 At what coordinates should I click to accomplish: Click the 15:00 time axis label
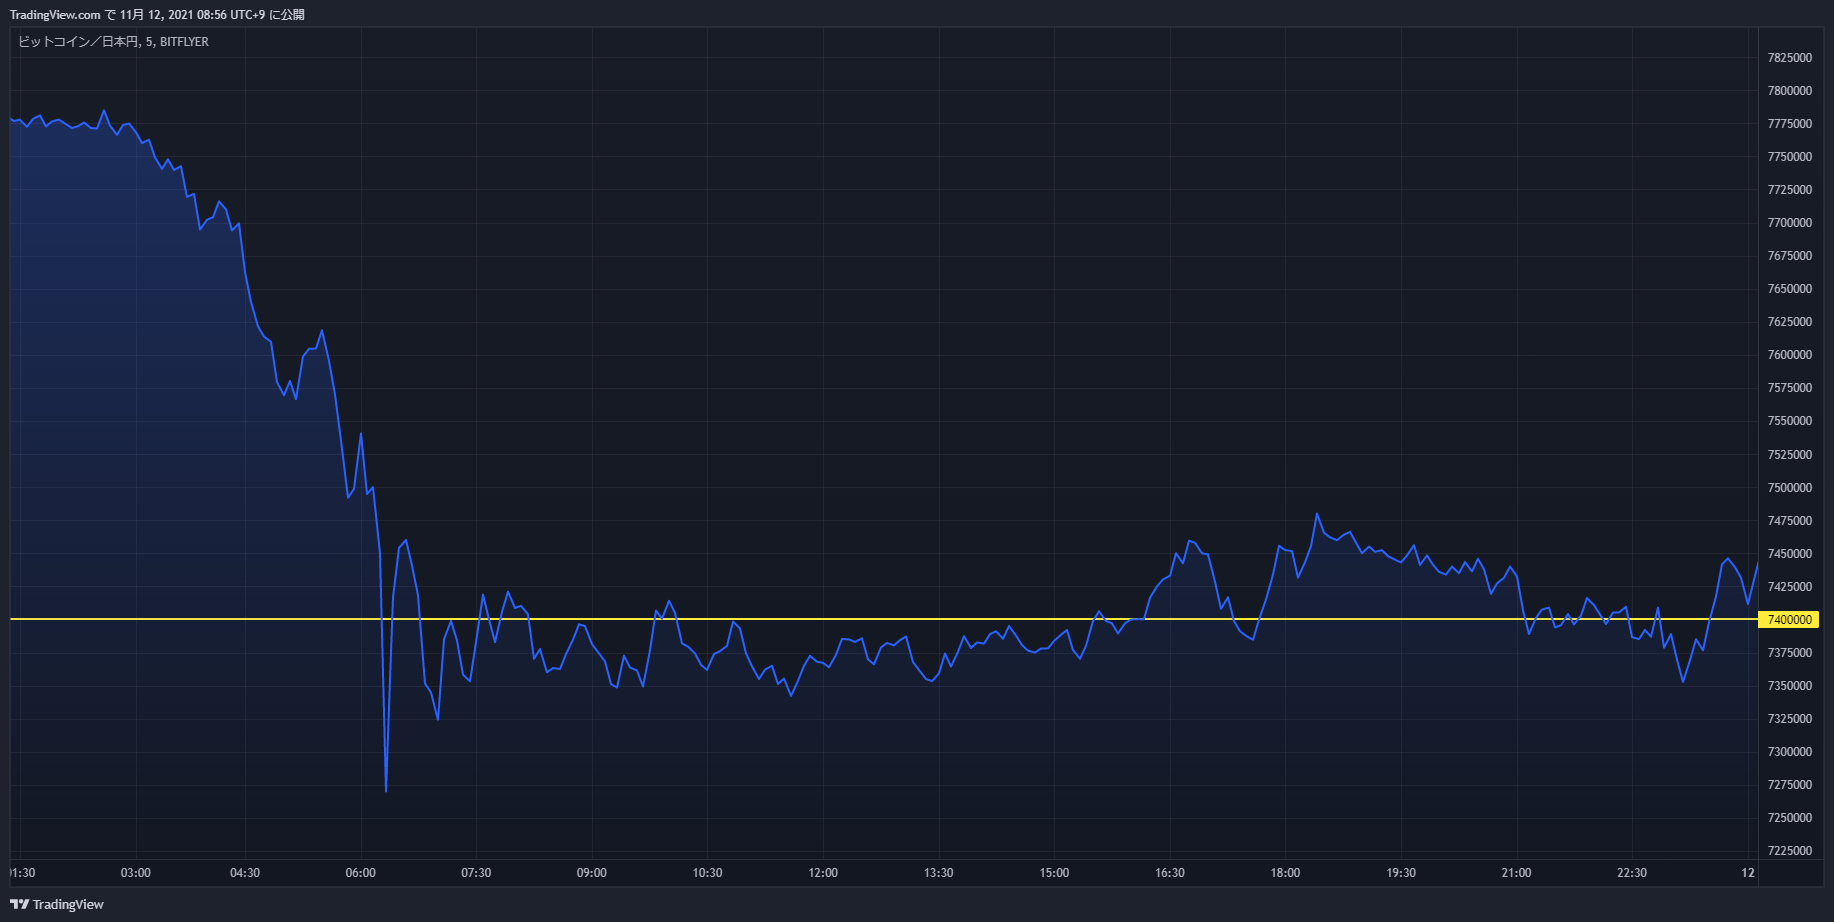[1054, 873]
